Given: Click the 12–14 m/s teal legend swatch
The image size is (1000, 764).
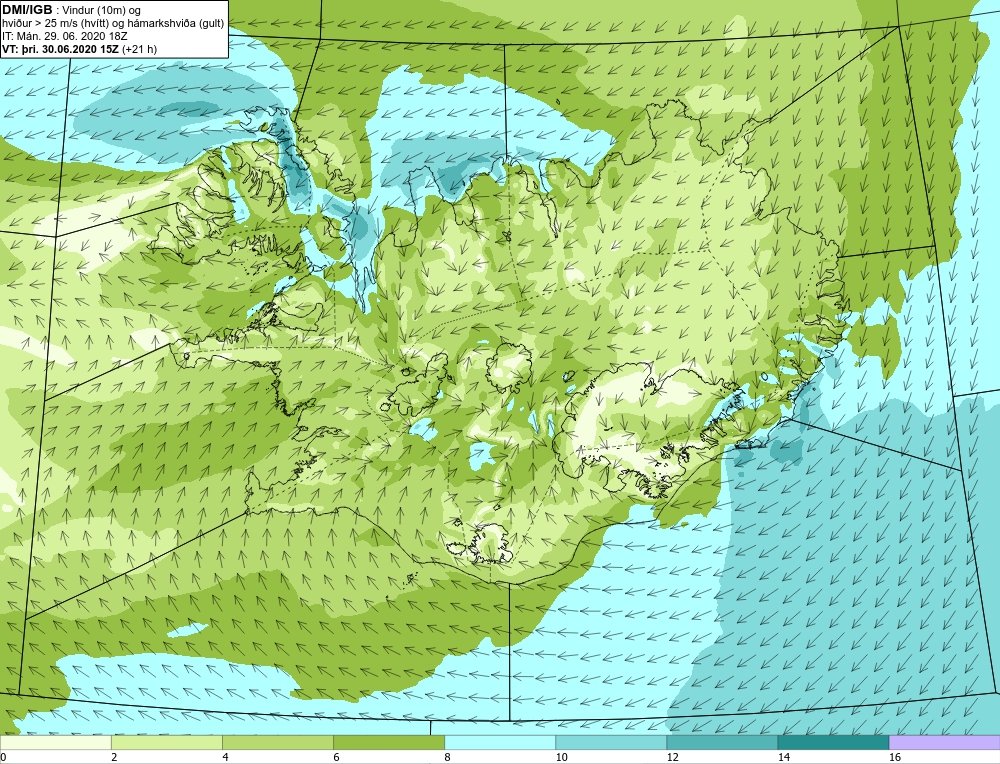Looking at the screenshot, I should [x=721, y=742].
